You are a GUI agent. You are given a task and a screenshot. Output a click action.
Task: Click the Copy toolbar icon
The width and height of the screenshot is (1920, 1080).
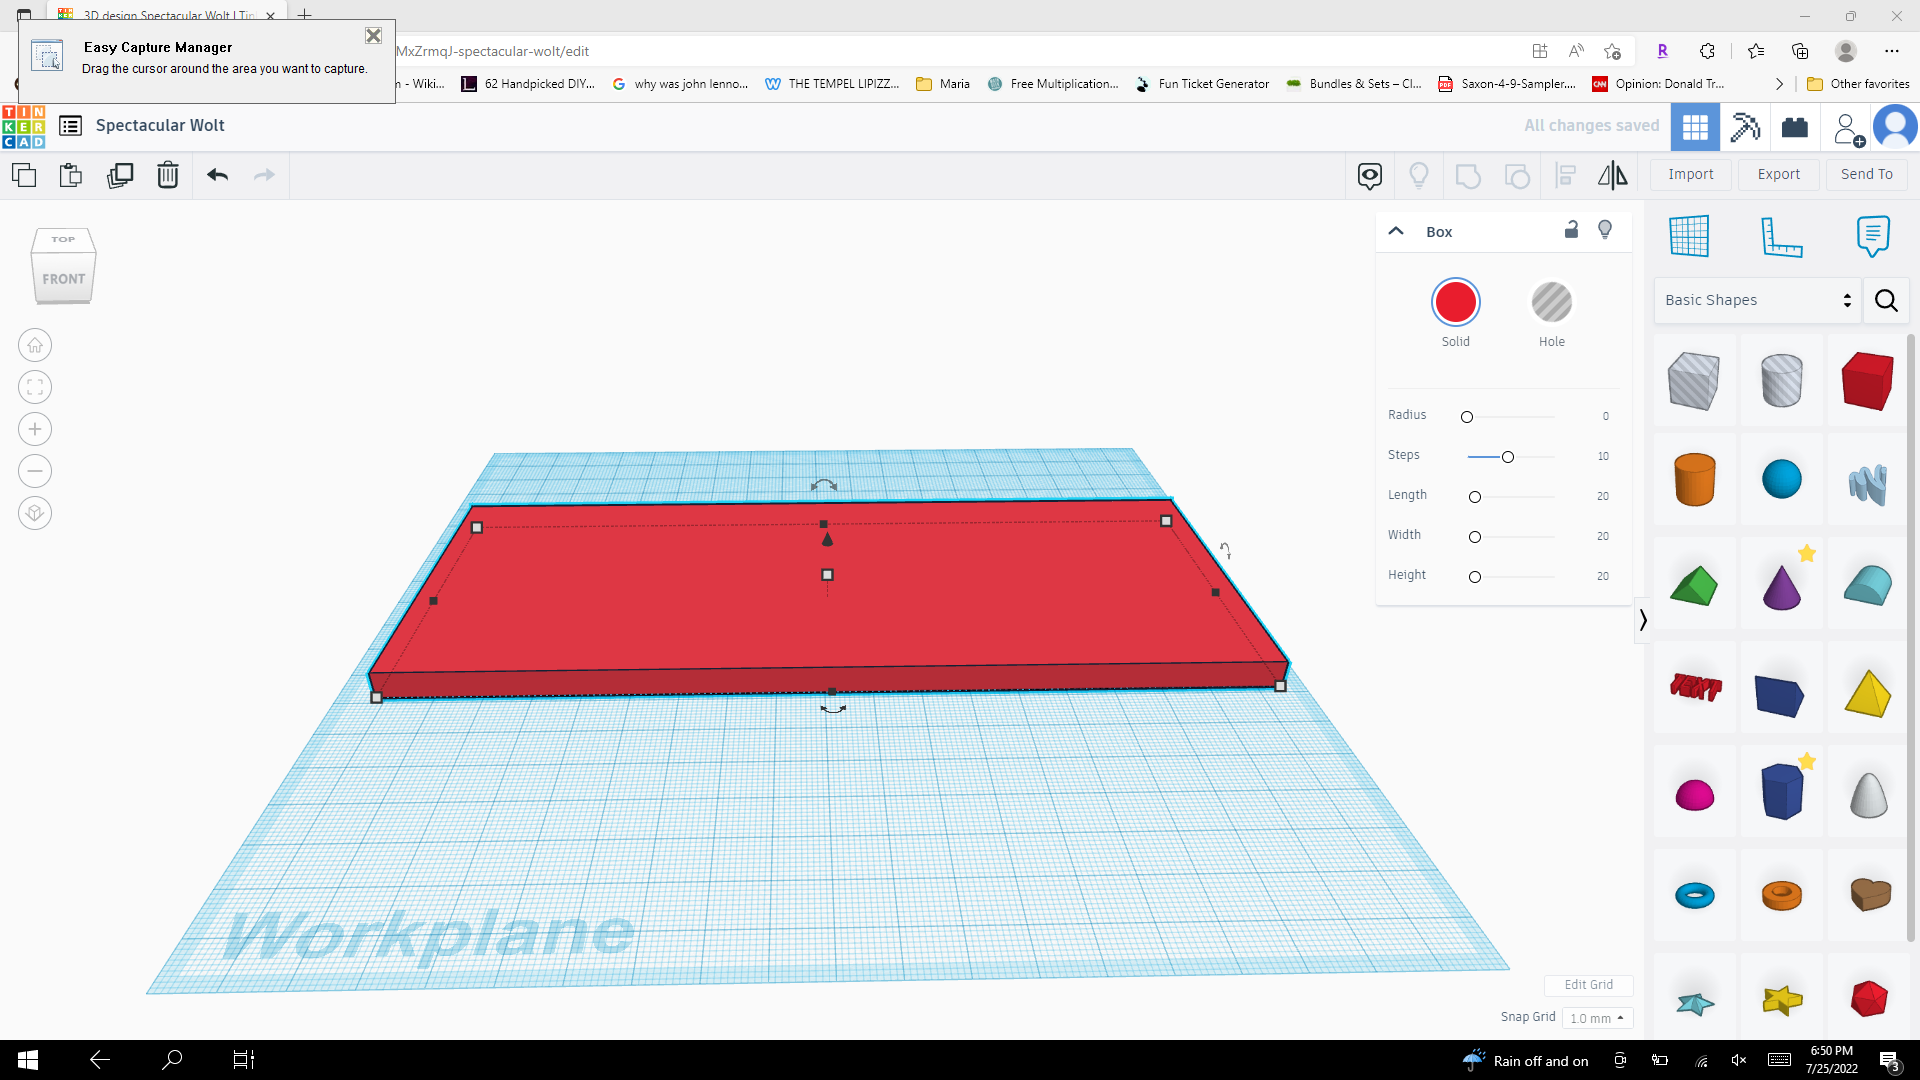(x=24, y=175)
